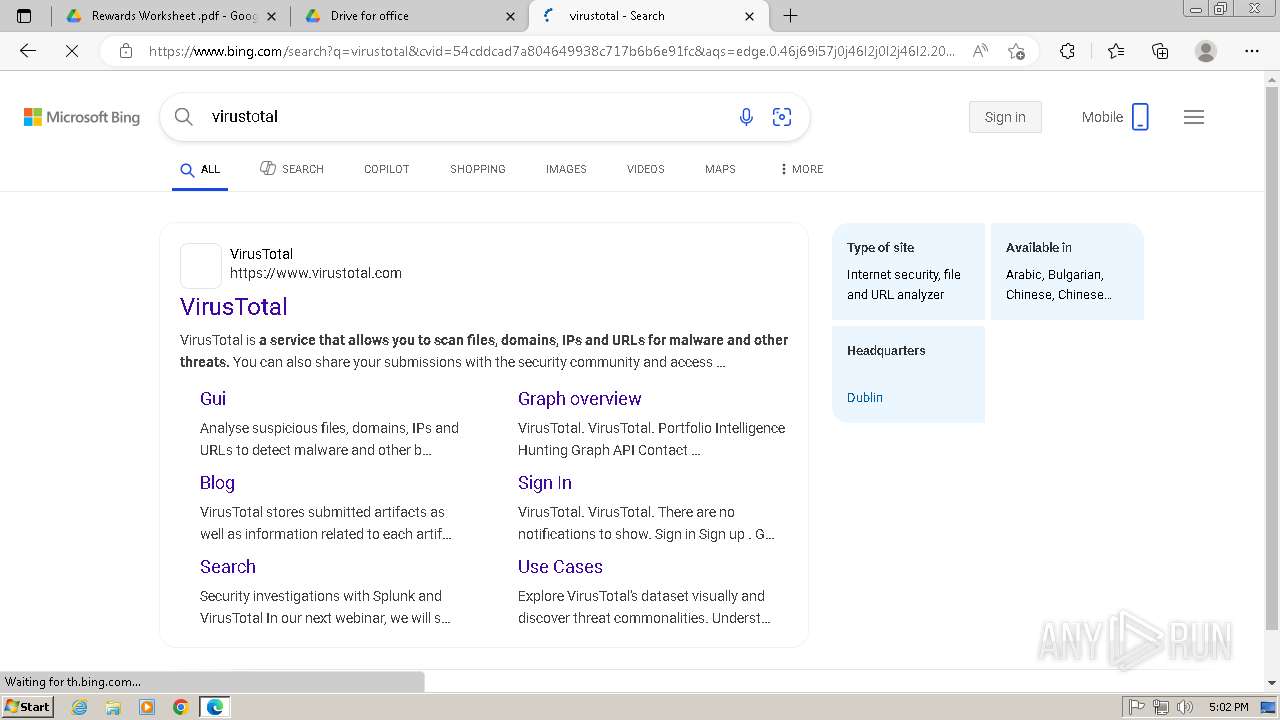This screenshot has height=720, width=1280.
Task: Click the browser address bar URL
Action: coord(552,51)
